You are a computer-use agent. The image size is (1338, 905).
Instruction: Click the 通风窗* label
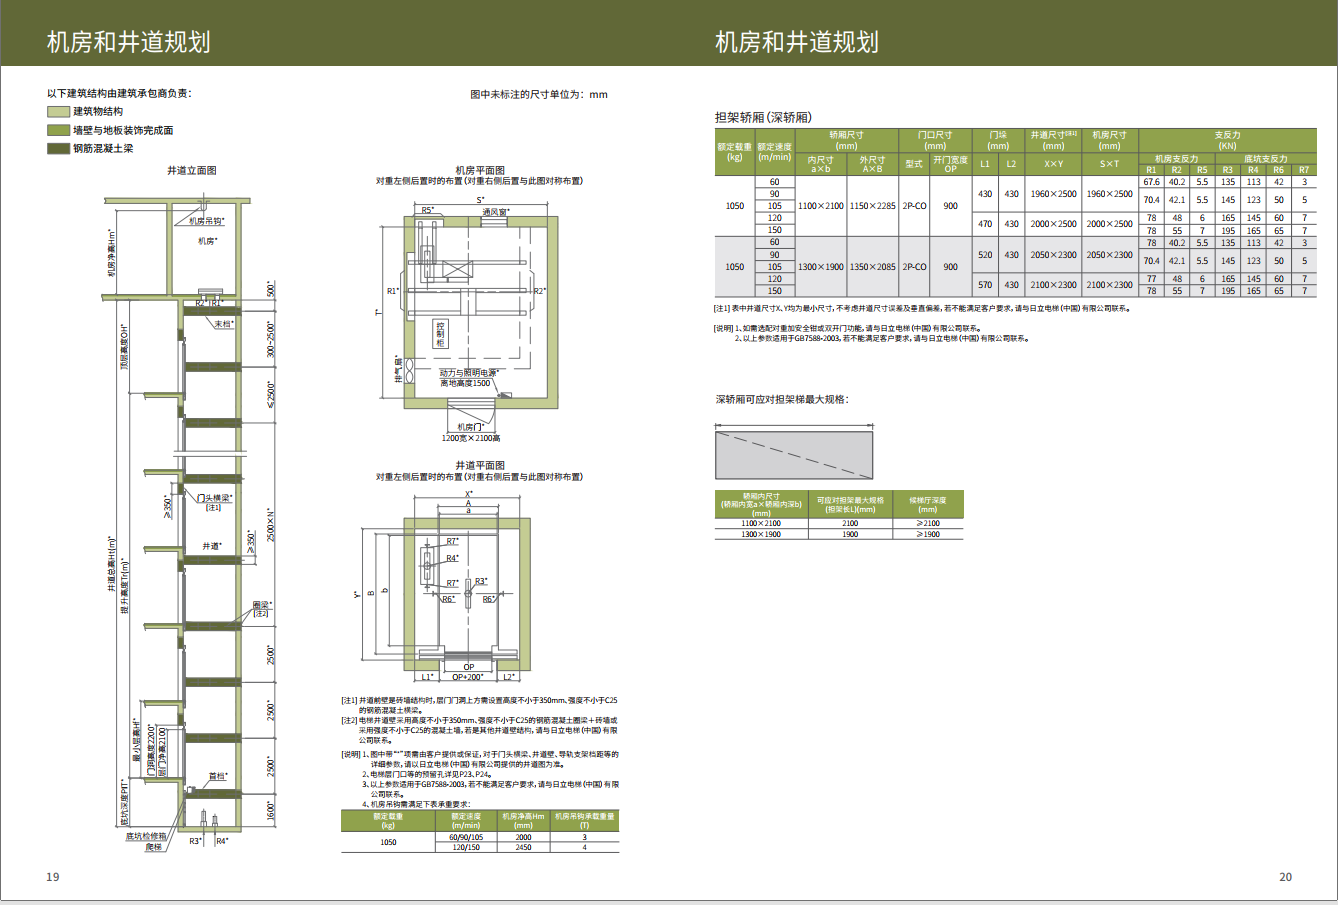point(496,212)
